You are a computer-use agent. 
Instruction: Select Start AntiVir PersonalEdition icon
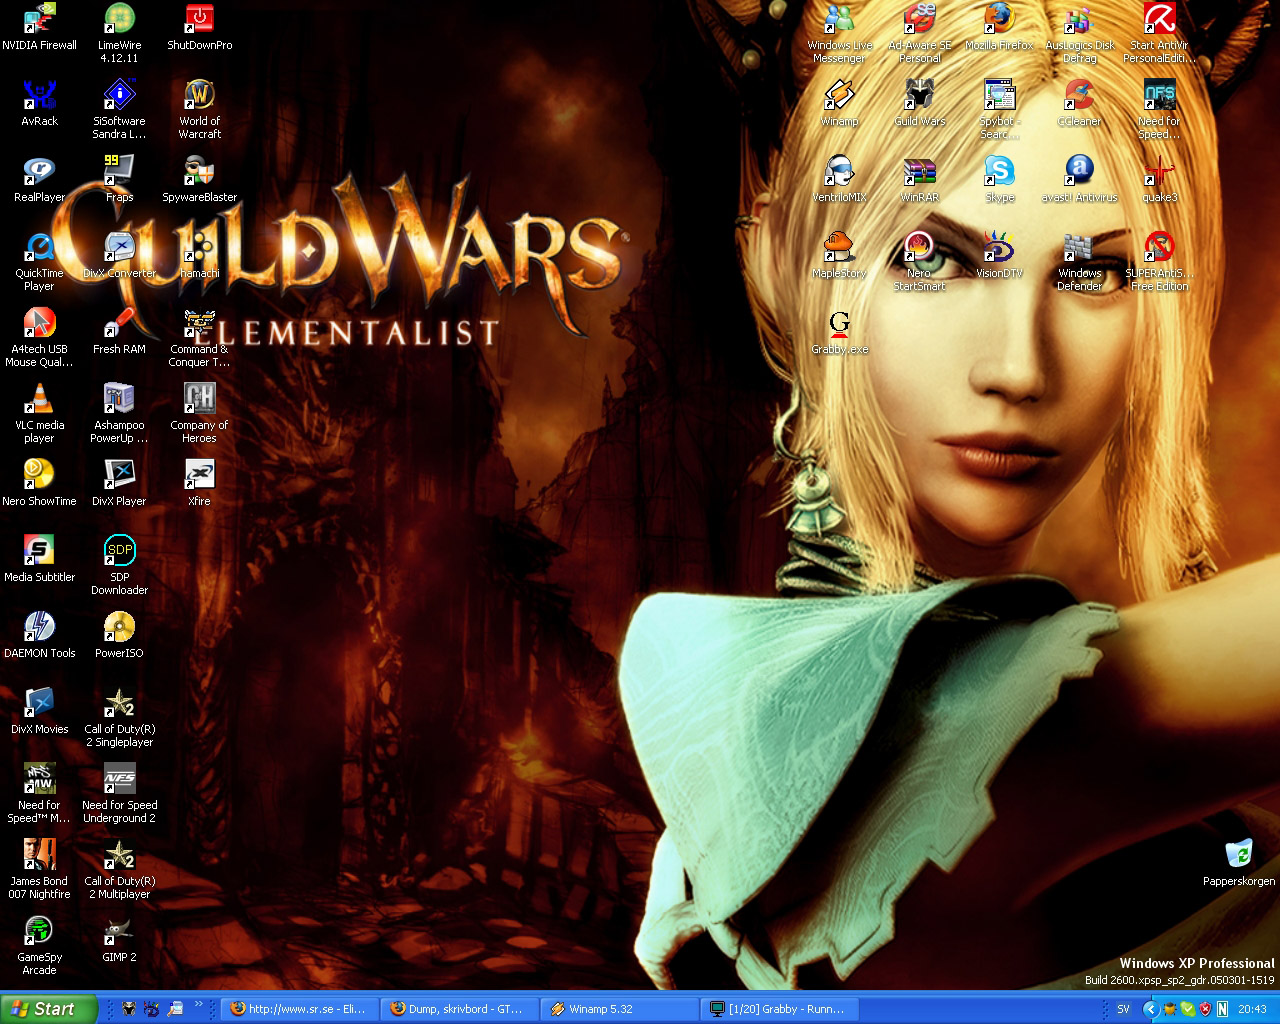coord(1159,34)
